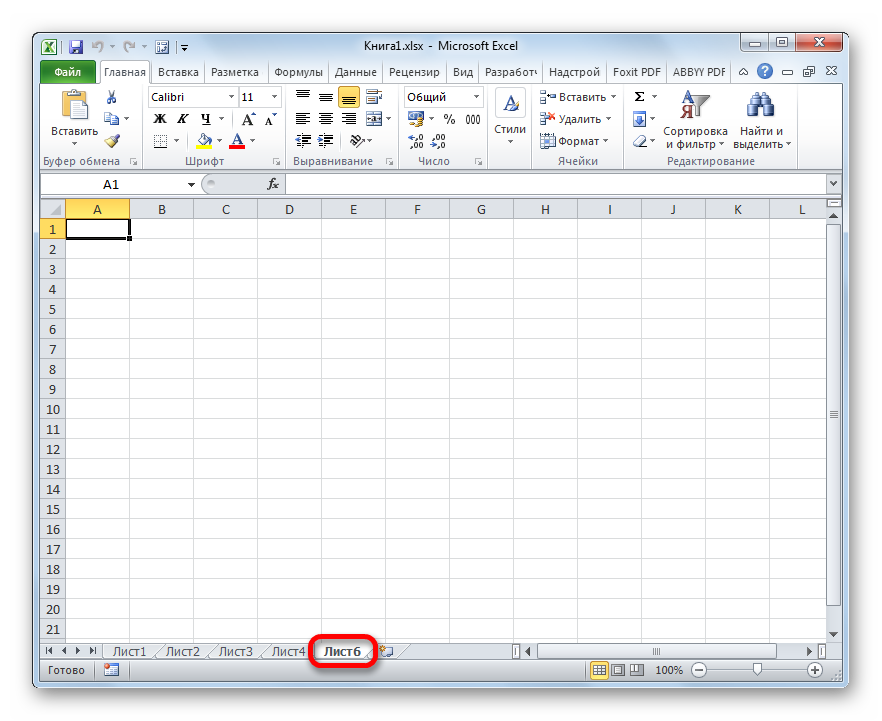Toggle the highlighted bottom align button
Screen dimensions: 882x721
(348, 97)
